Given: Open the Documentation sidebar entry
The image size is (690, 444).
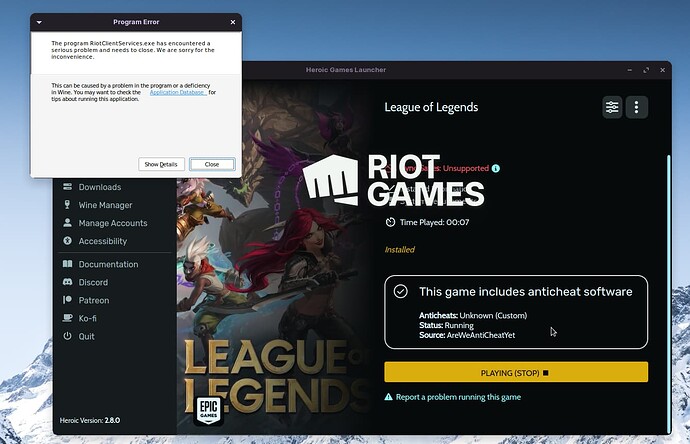Looking at the screenshot, I should (x=108, y=264).
